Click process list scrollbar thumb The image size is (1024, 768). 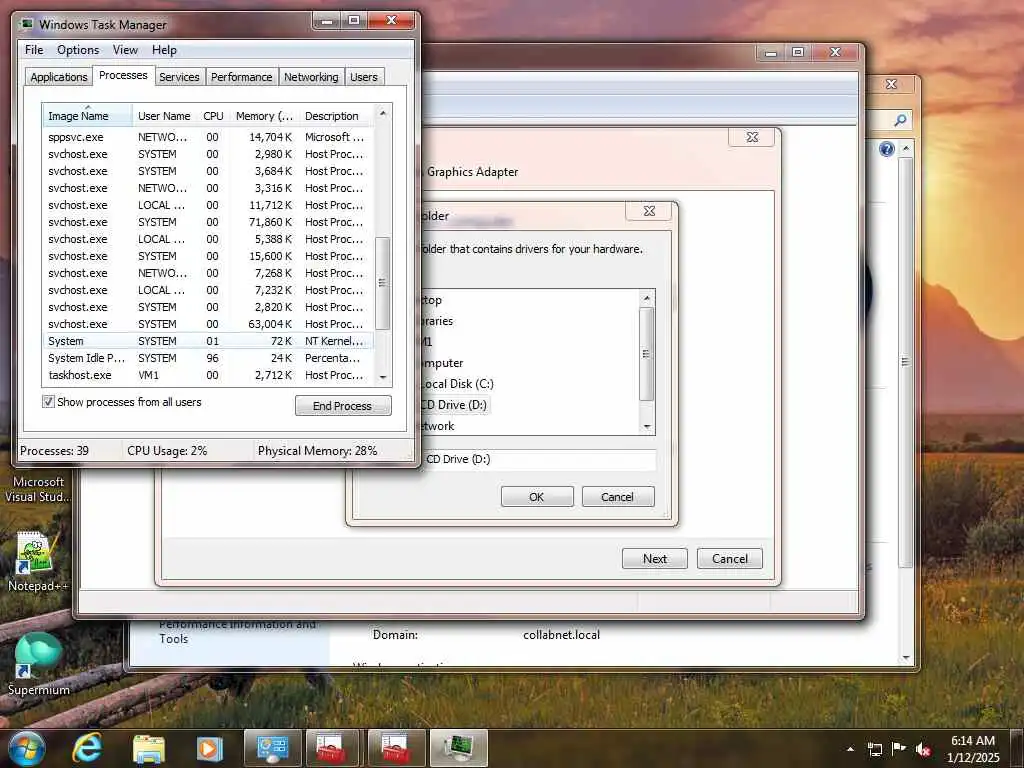click(383, 283)
